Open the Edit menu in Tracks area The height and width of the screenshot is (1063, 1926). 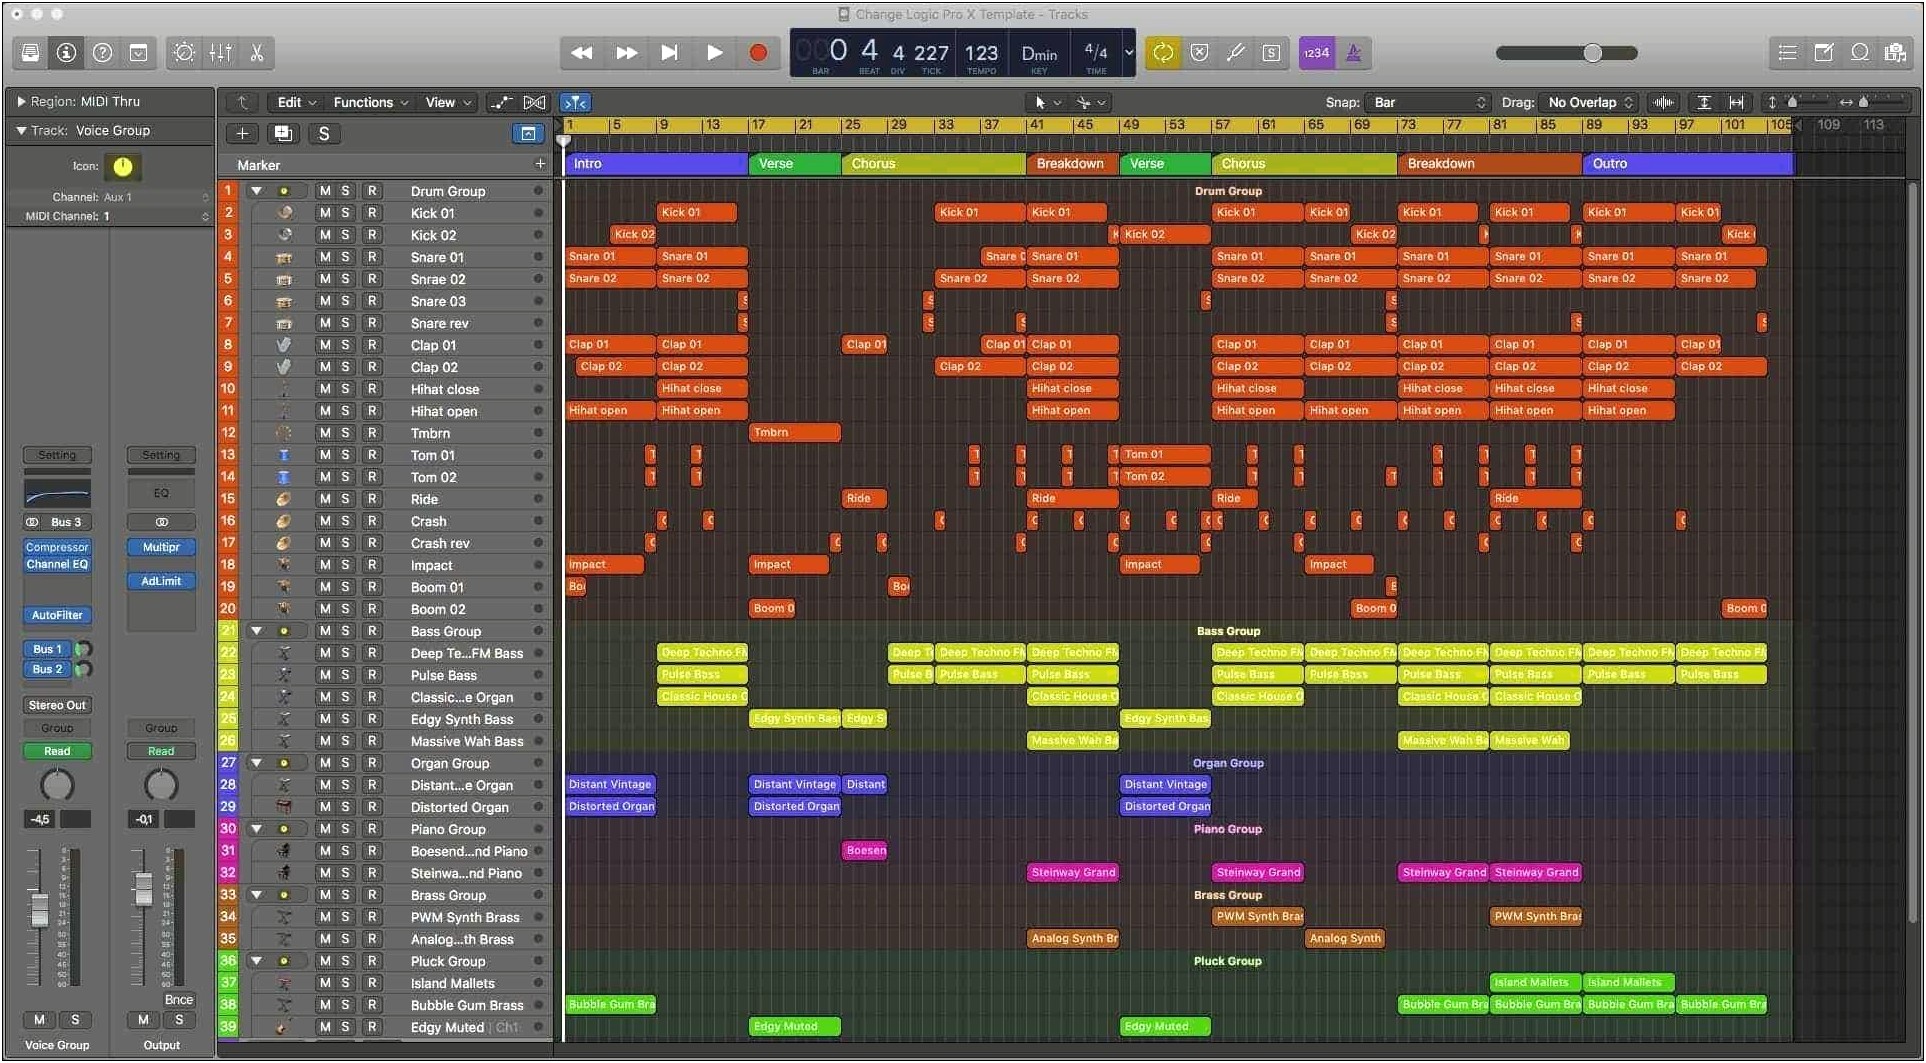tap(296, 102)
